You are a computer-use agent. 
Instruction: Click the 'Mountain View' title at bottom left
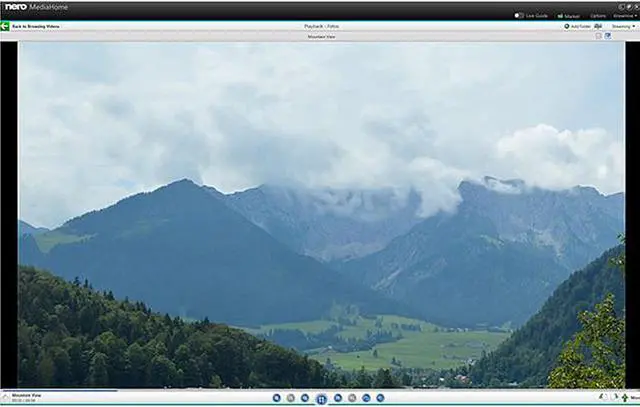26,395
